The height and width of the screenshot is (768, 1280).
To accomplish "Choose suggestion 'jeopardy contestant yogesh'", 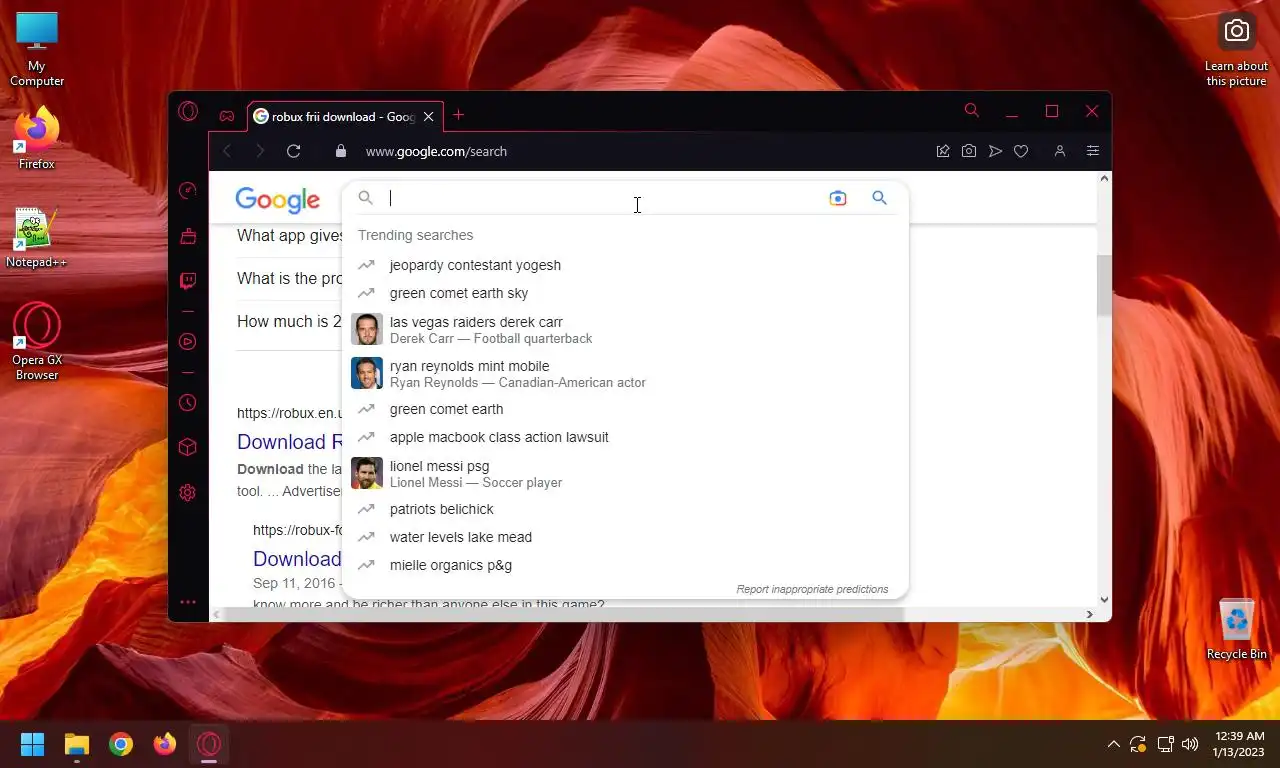I will coord(625,265).
